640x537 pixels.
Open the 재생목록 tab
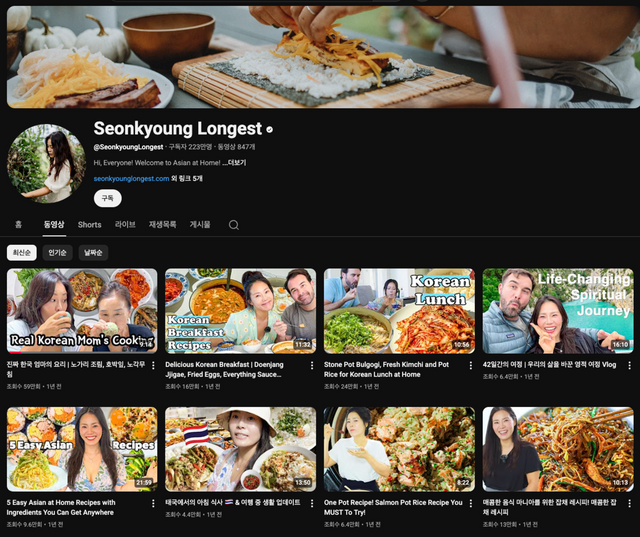click(162, 225)
